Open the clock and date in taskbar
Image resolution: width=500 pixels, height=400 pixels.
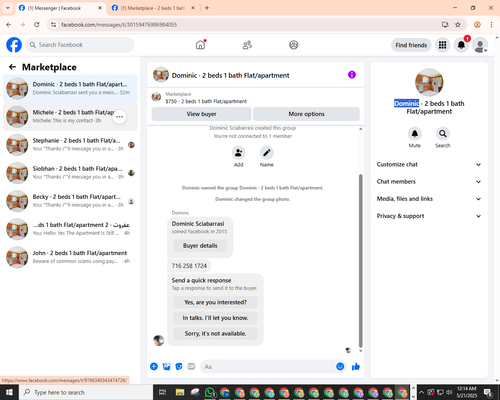pyautogui.click(x=466, y=392)
